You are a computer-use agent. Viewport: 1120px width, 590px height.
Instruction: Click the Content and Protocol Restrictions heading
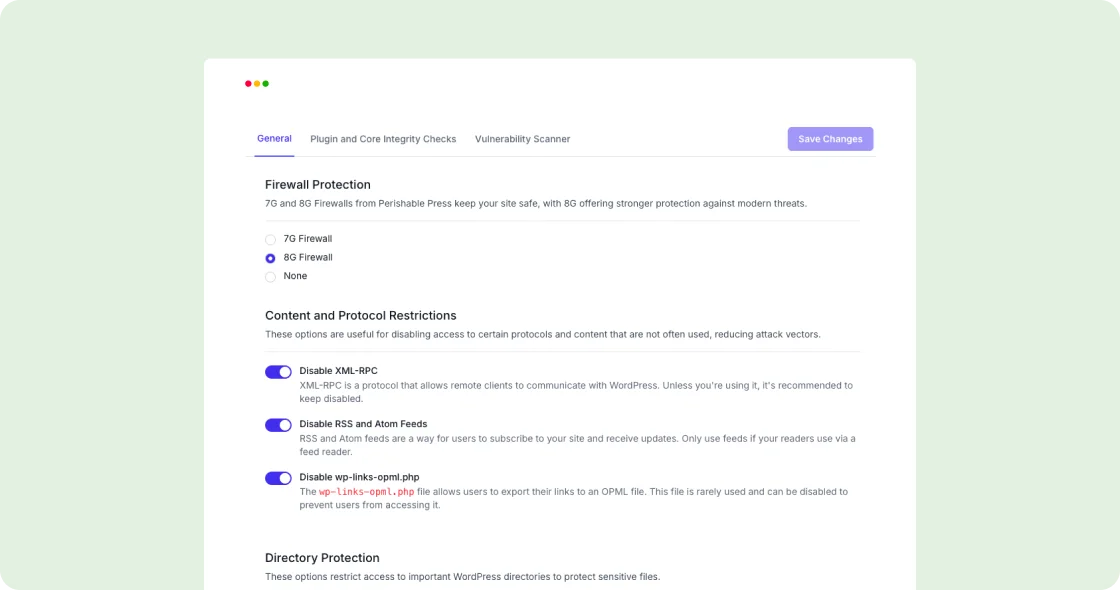[360, 315]
